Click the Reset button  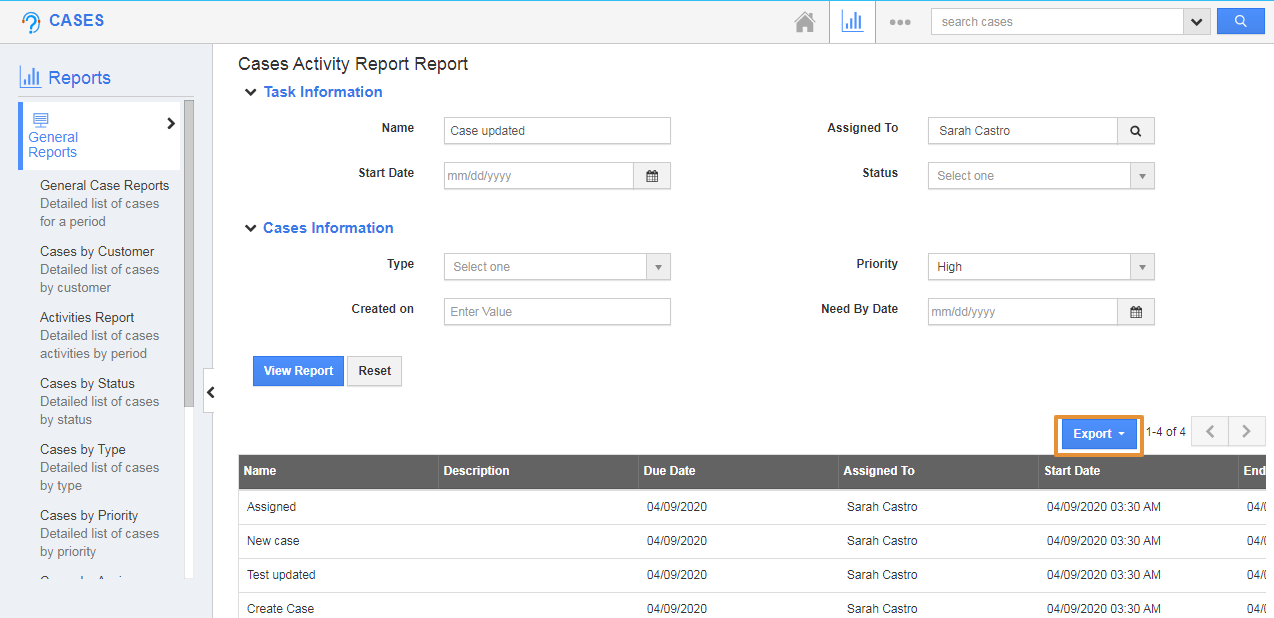coord(375,371)
